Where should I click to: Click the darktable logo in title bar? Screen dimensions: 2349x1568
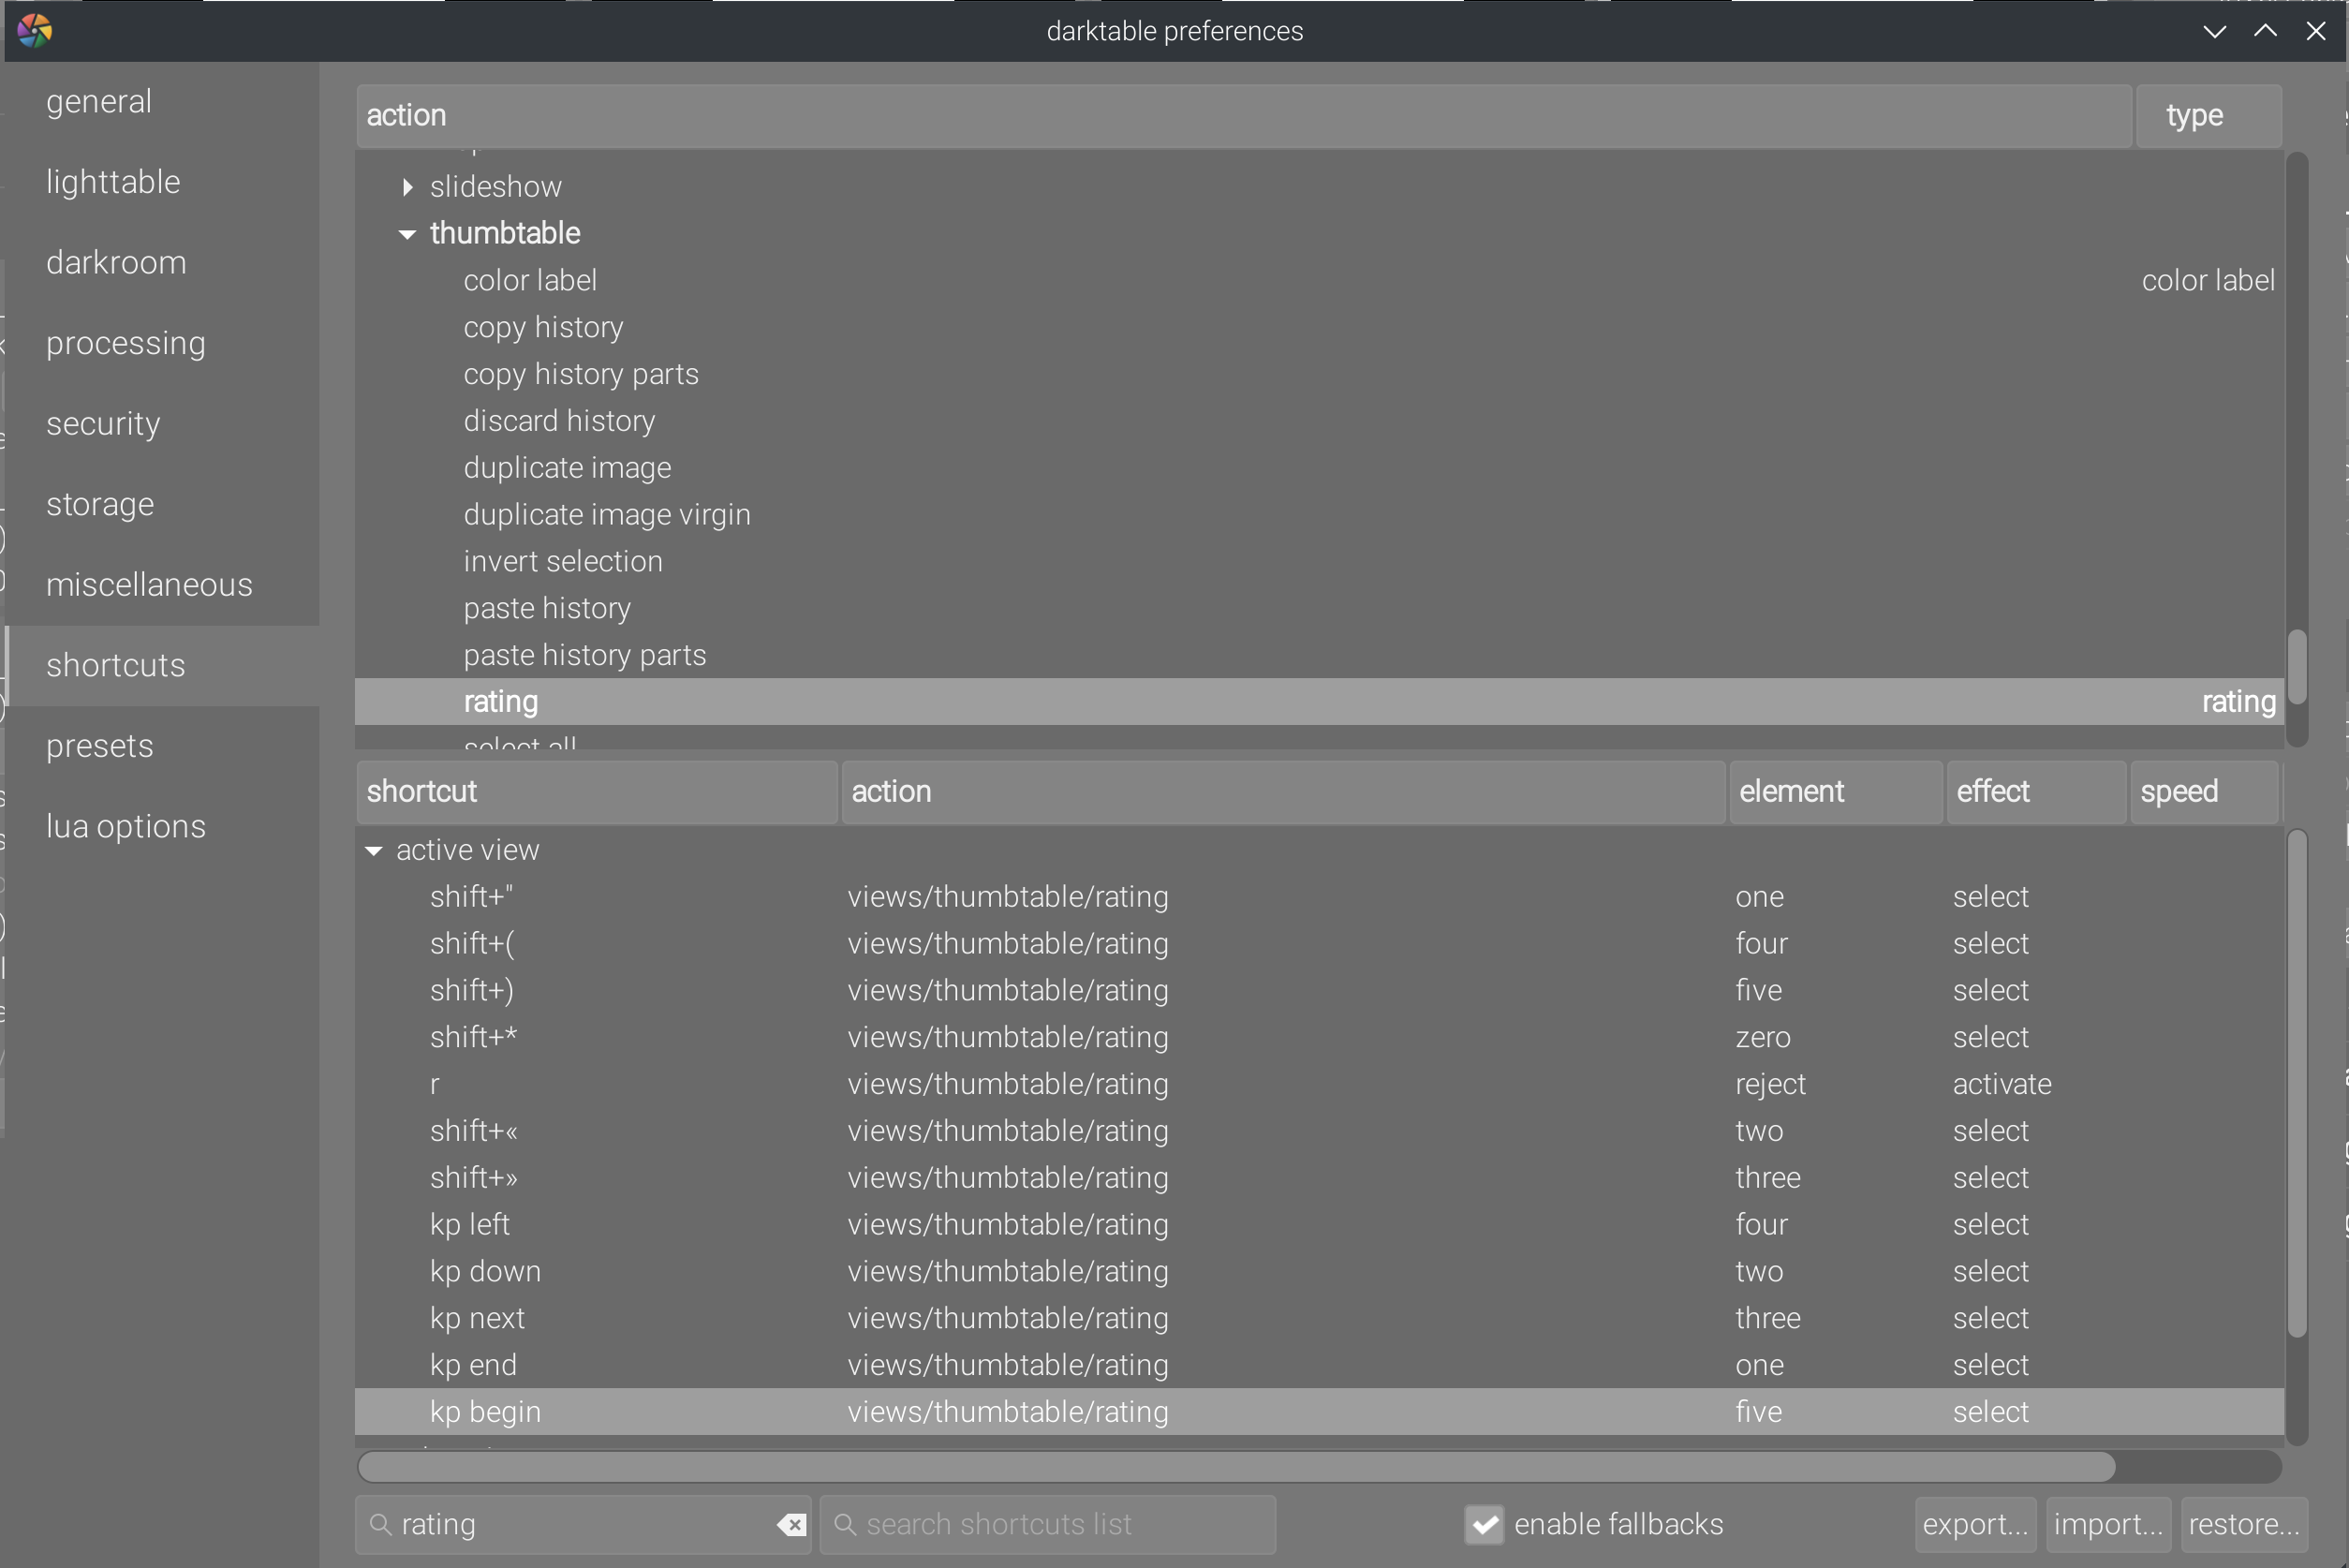[35, 30]
